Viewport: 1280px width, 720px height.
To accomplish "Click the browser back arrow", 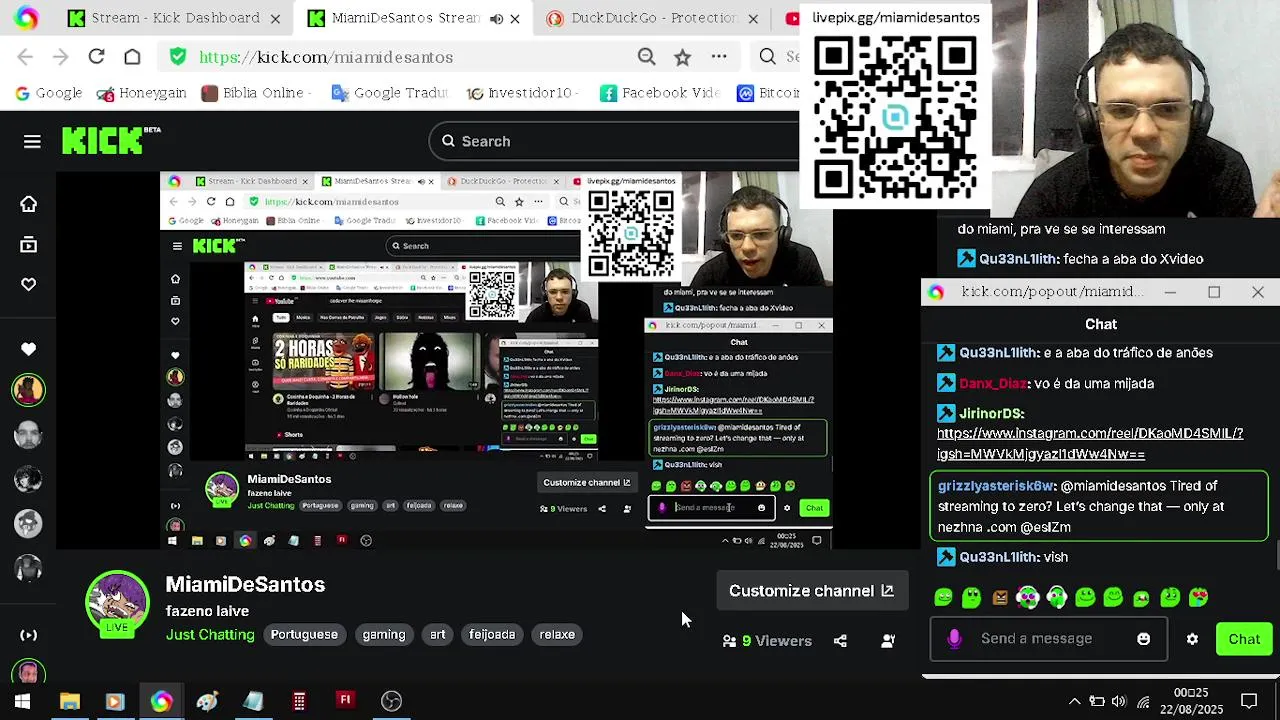I will [x=26, y=57].
